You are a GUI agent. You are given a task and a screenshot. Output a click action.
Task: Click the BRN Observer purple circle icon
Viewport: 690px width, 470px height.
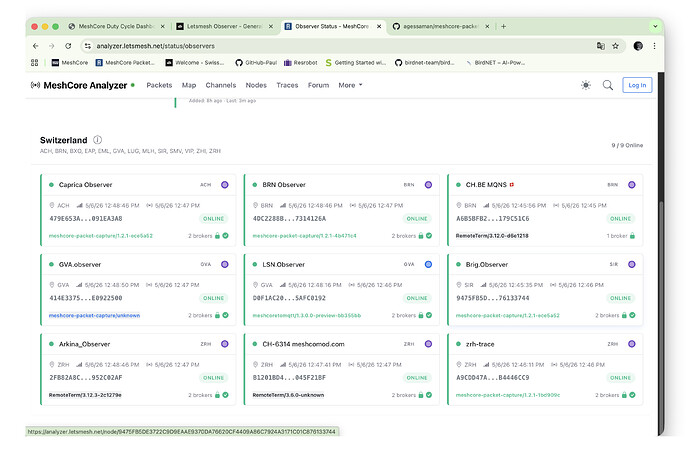pos(428,185)
